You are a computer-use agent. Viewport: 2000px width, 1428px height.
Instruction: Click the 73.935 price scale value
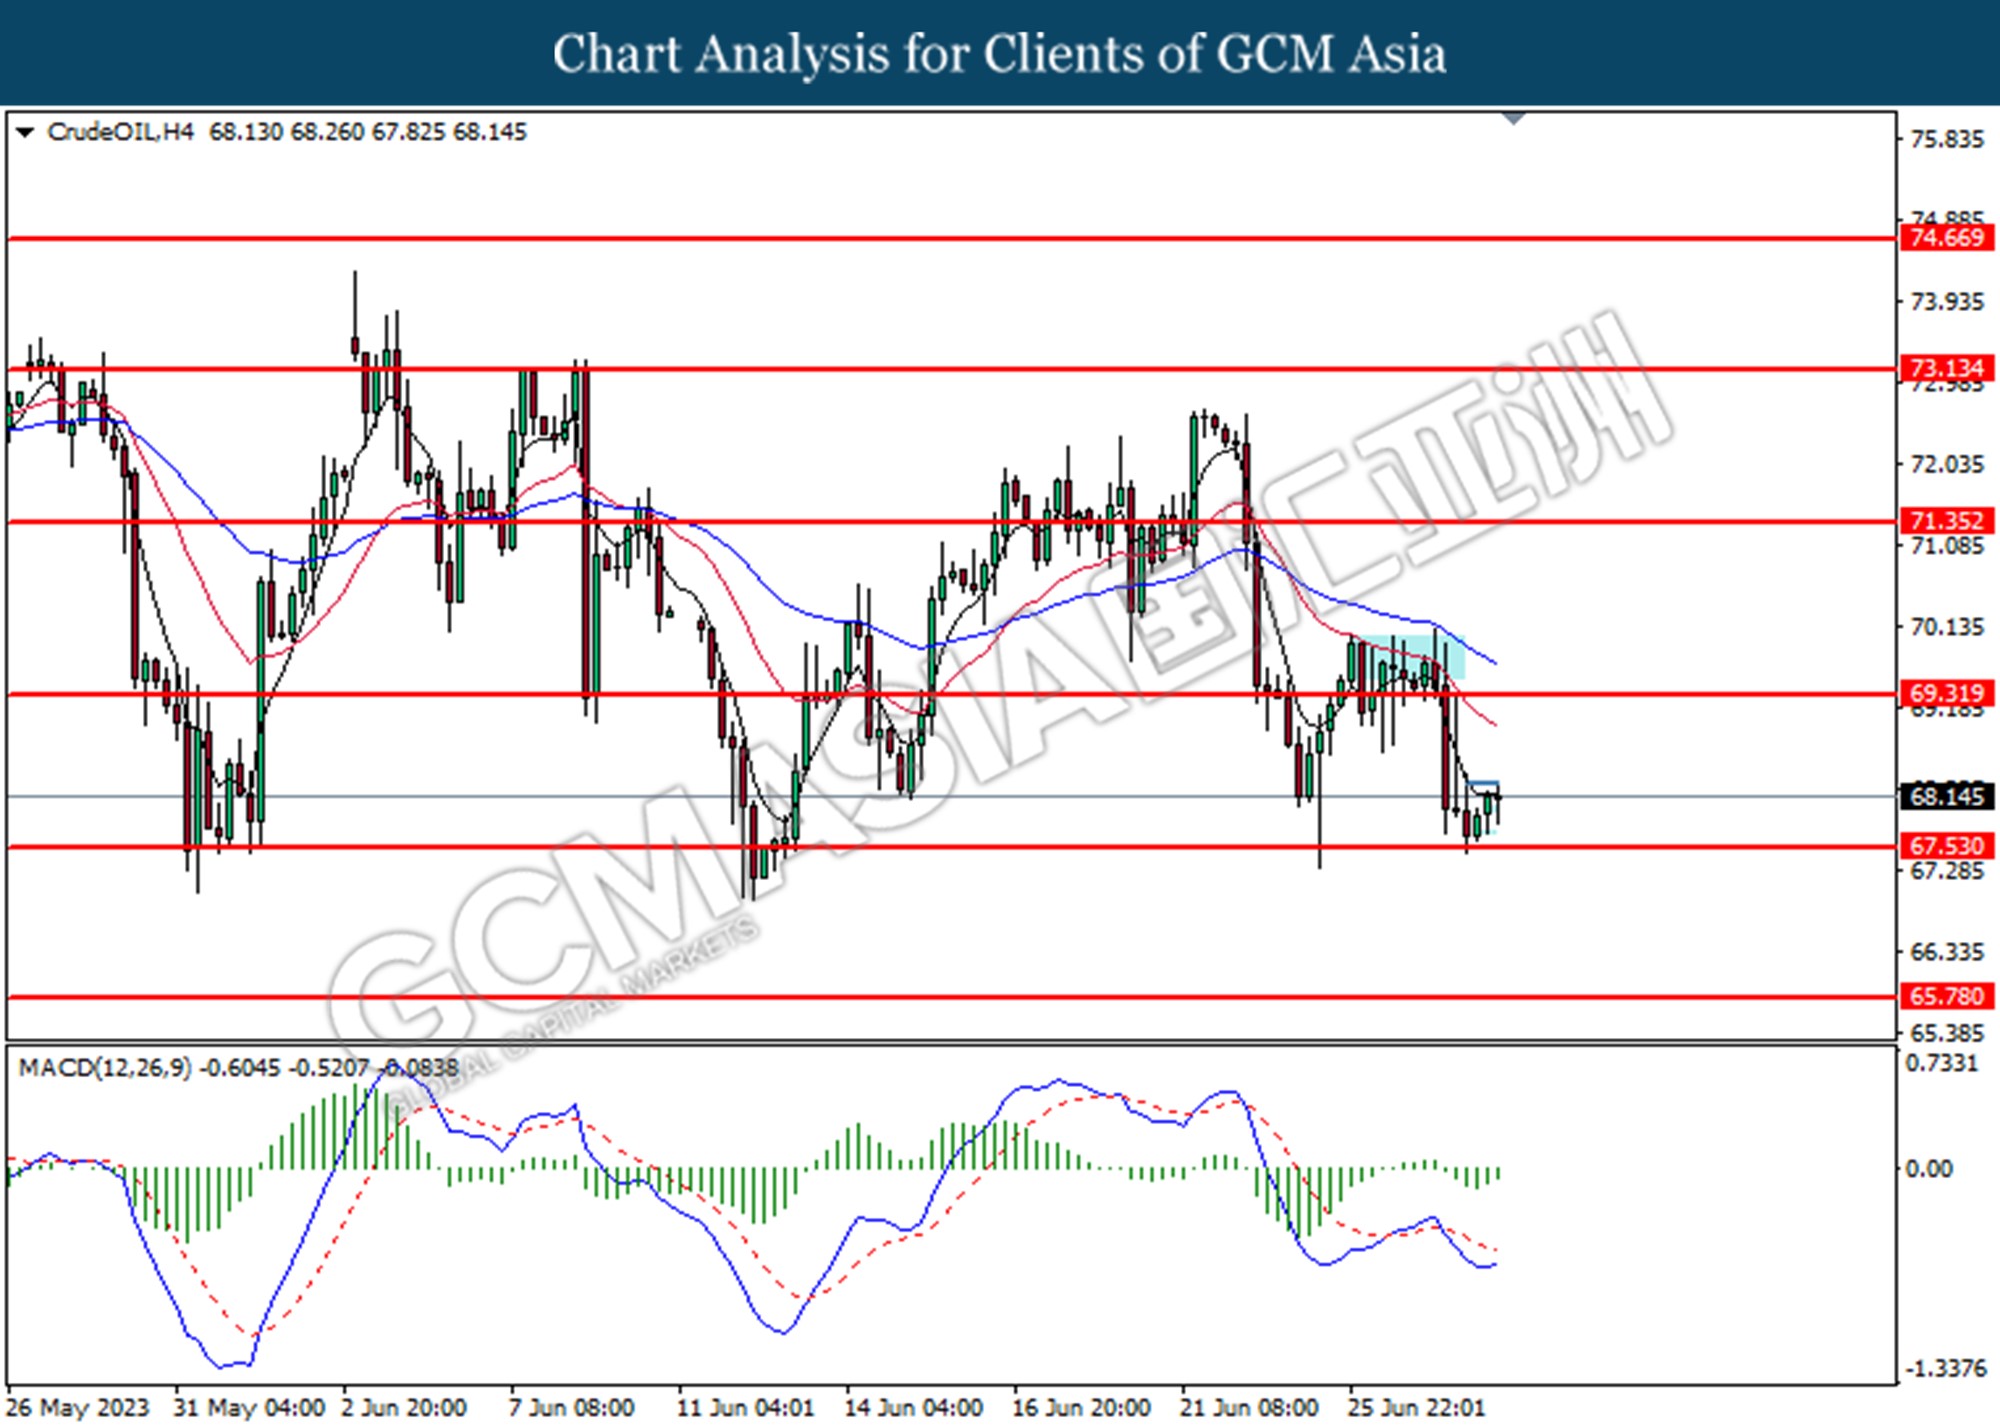[x=1946, y=301]
